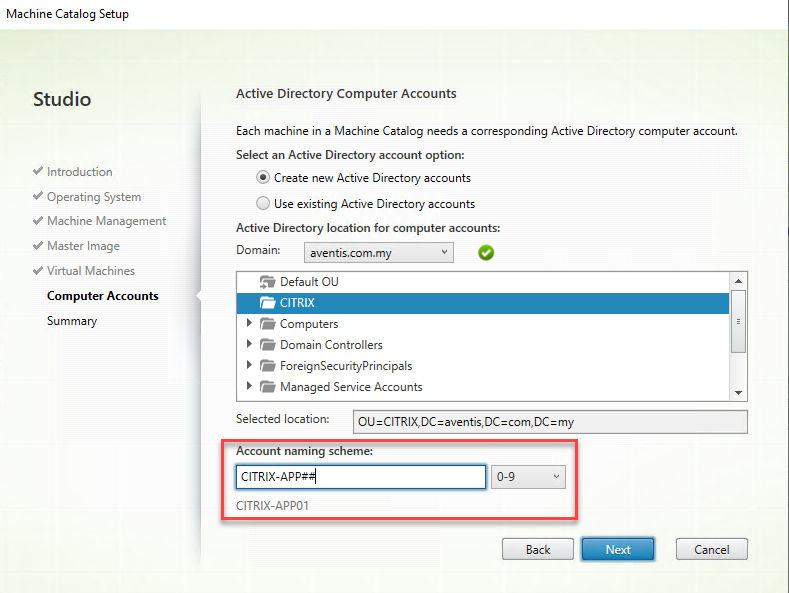Click the Back button
Viewport: 789px width, 593px height.
[x=537, y=549]
